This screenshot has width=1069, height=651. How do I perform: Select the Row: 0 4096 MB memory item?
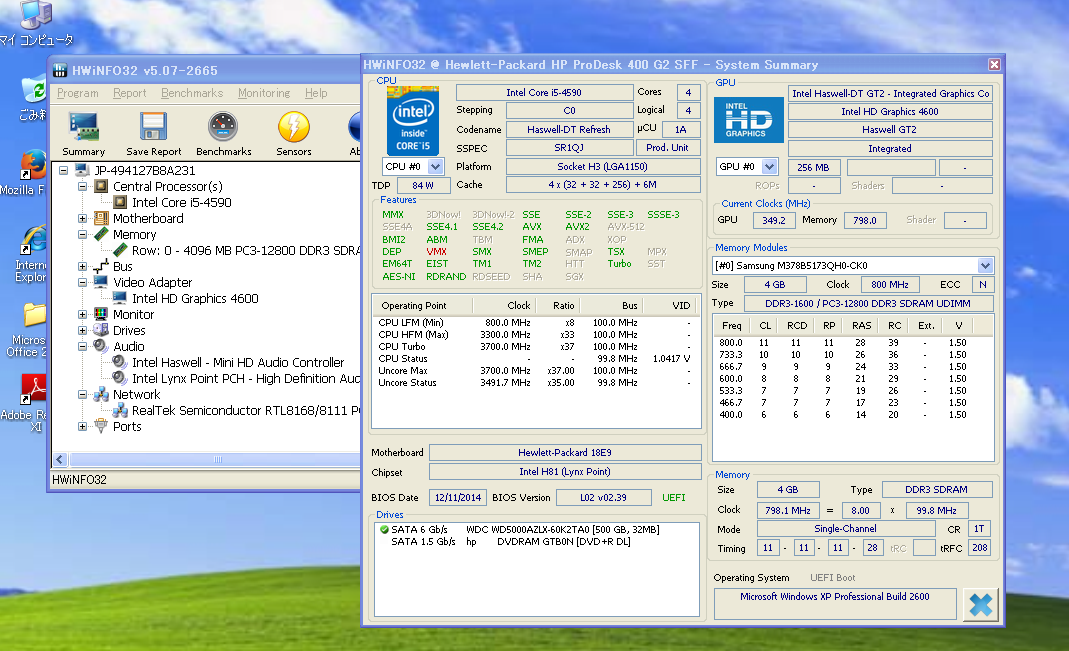245,250
